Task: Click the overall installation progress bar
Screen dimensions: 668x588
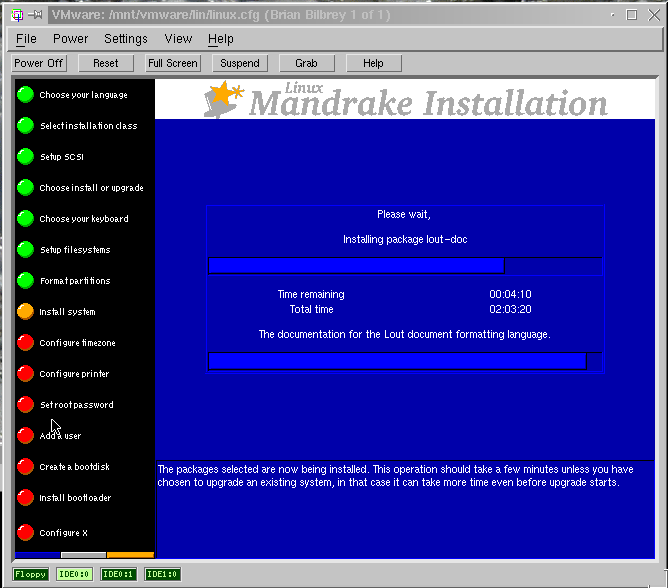Action: coord(405,361)
